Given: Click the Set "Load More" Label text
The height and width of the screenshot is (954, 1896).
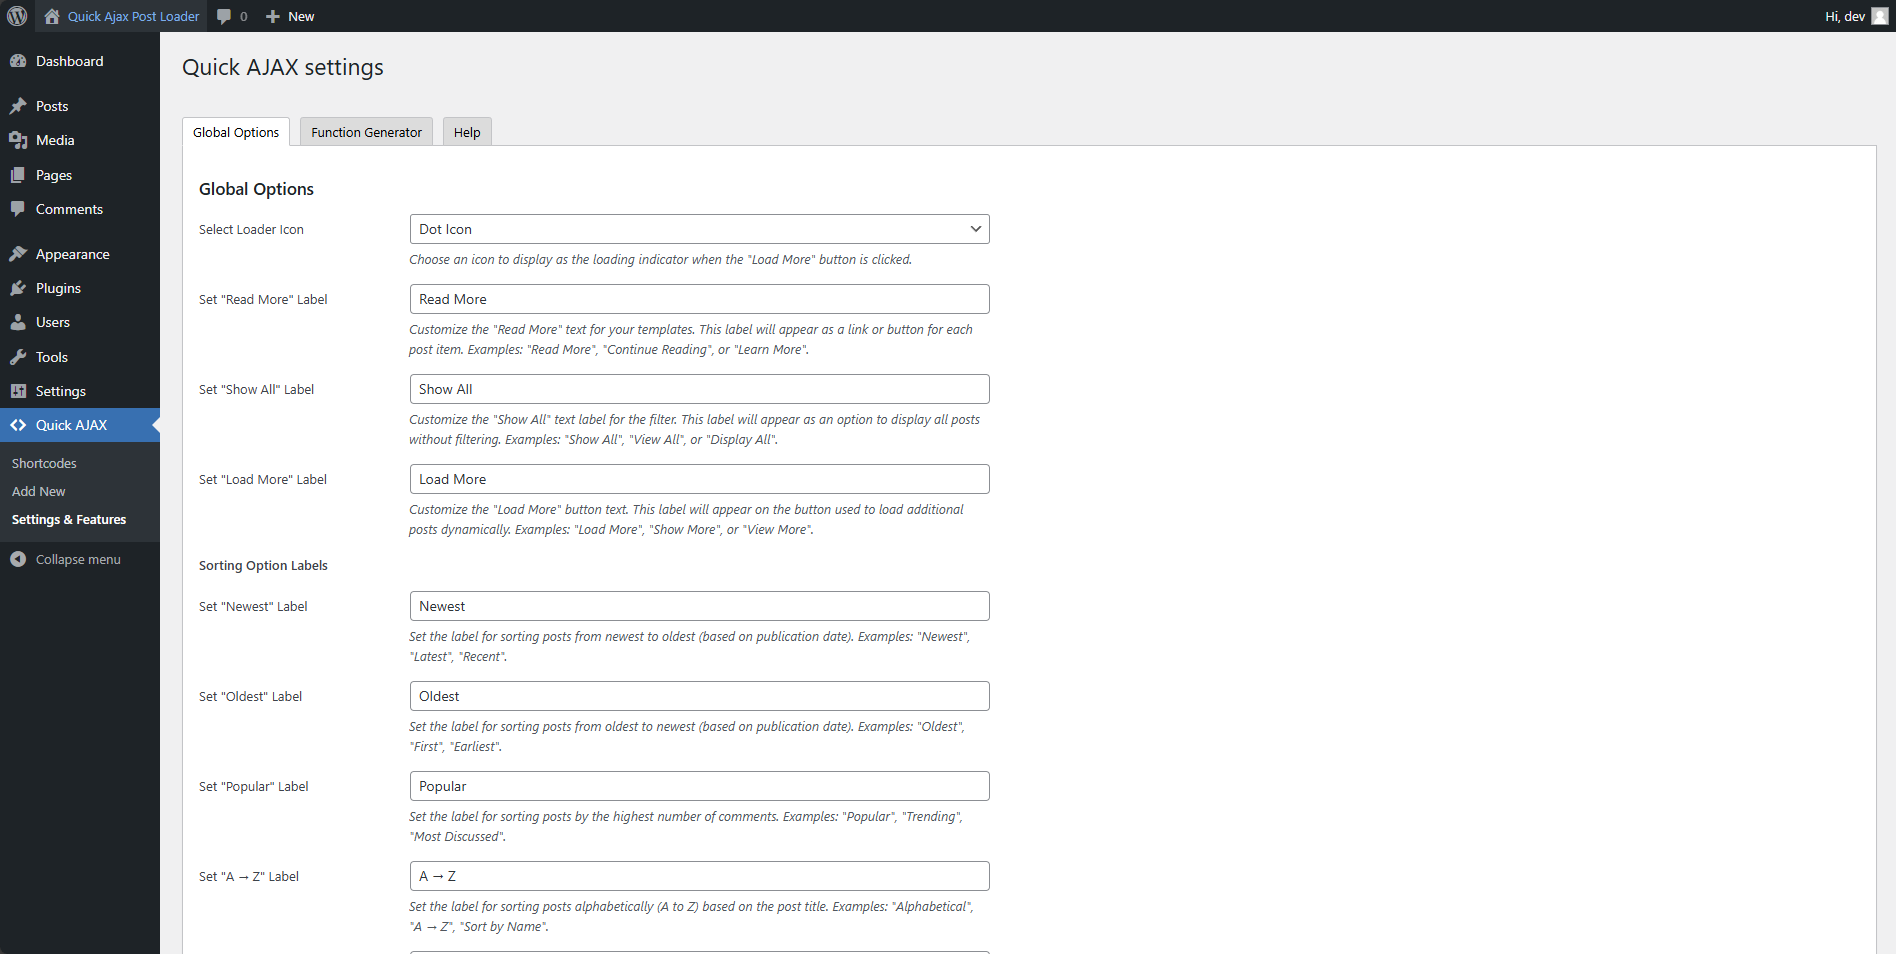Looking at the screenshot, I should coord(263,479).
